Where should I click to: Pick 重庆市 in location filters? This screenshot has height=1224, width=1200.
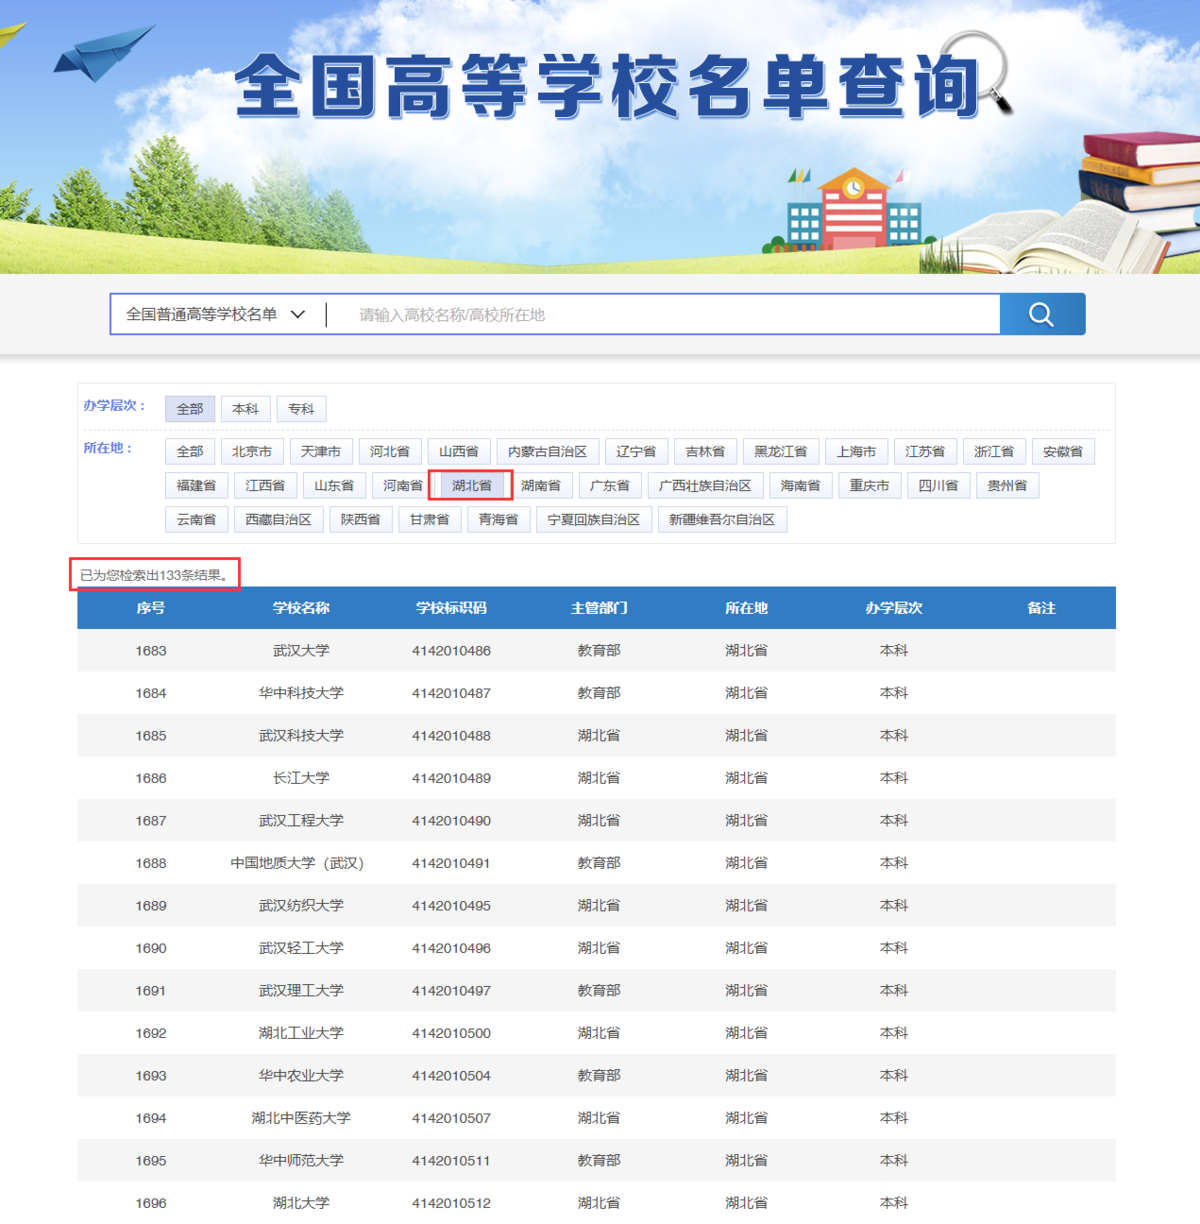point(870,486)
